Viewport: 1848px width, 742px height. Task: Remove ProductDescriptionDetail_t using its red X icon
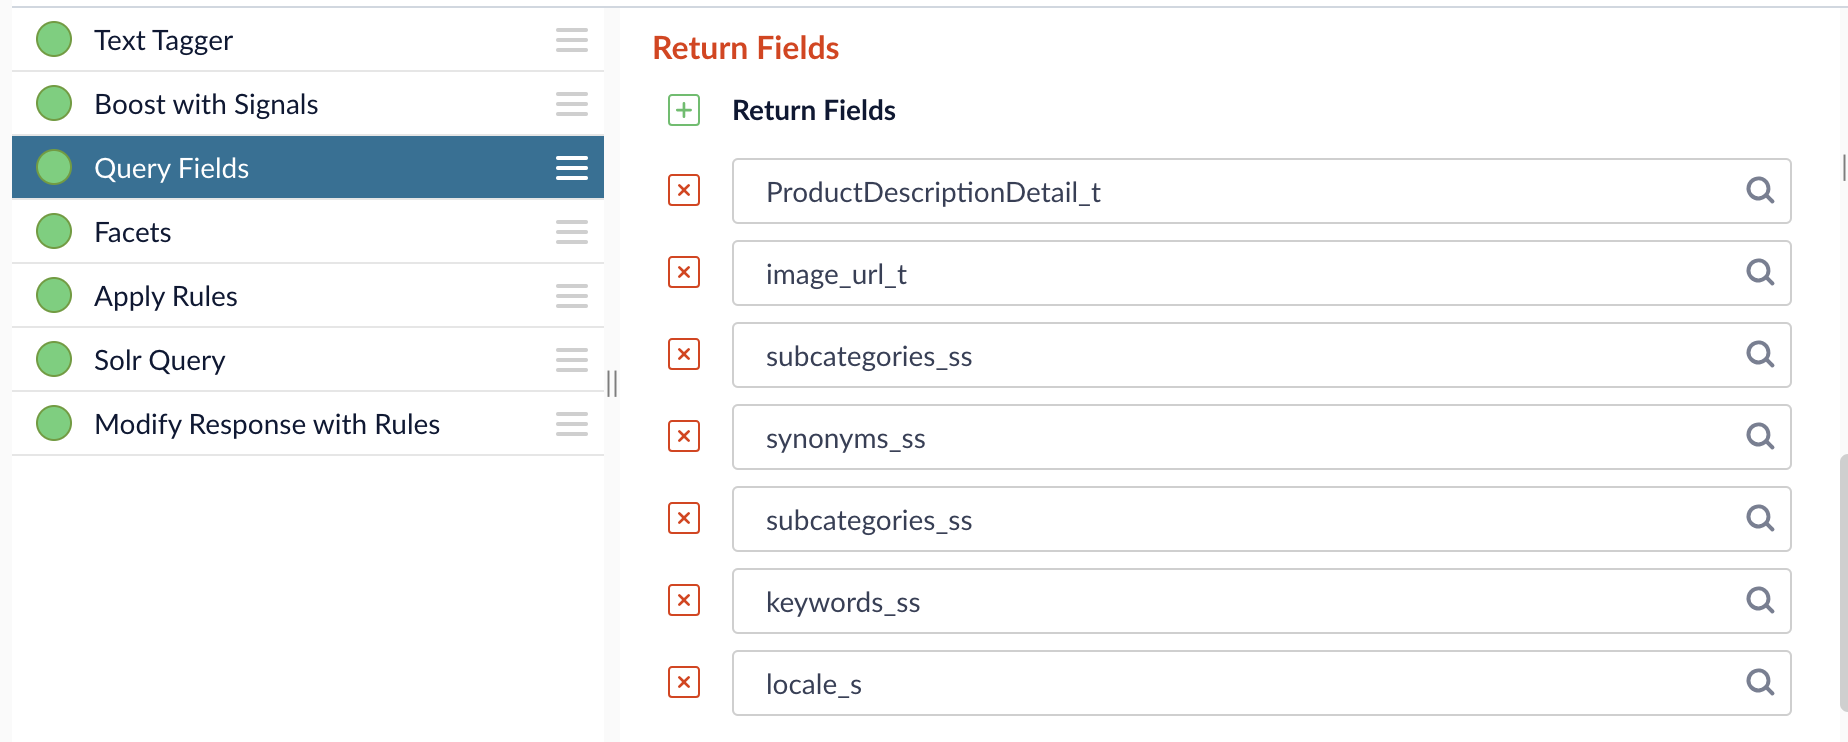[x=683, y=190]
